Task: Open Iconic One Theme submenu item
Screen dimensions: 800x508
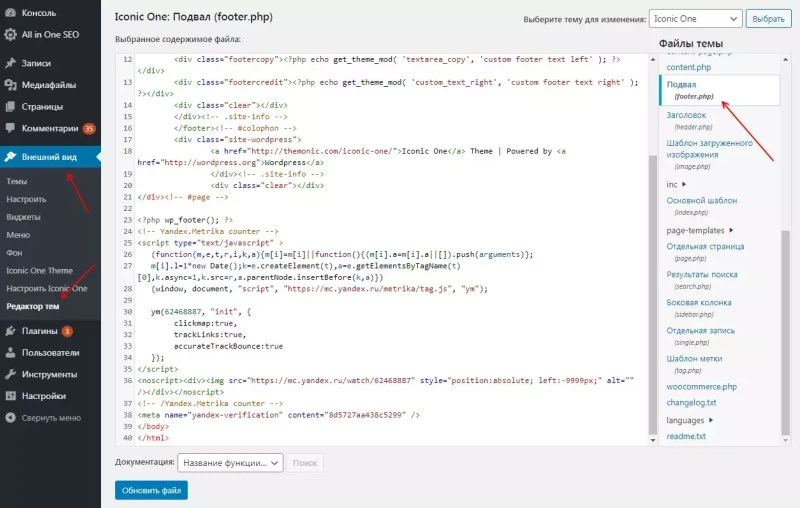Action: (x=39, y=271)
